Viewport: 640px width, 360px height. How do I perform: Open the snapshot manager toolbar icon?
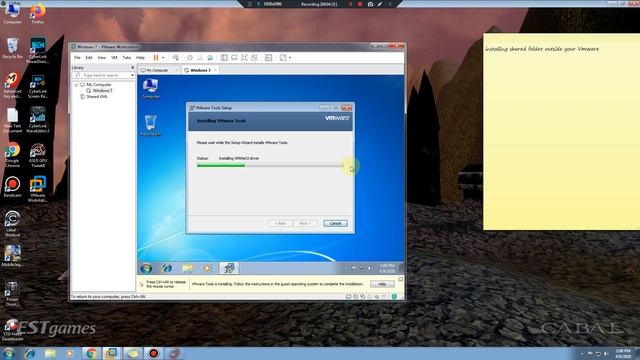pyautogui.click(x=210, y=58)
